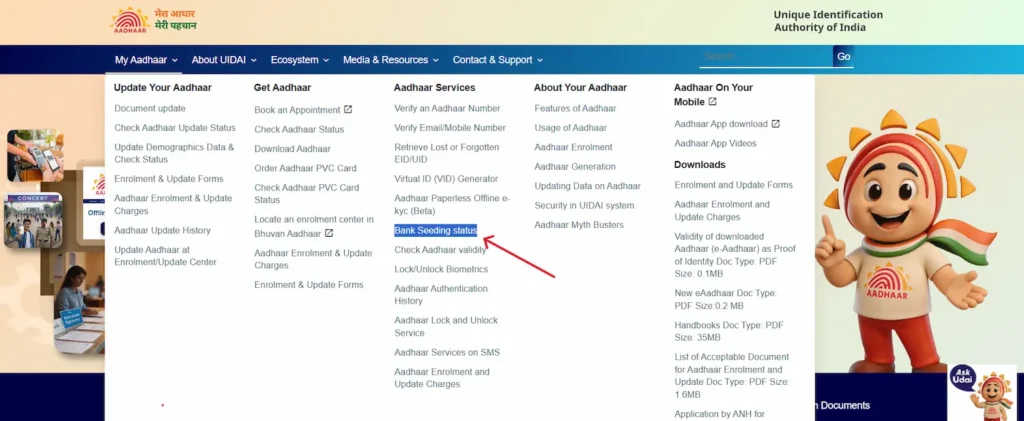The height and width of the screenshot is (421, 1024).
Task: Open Features of Aadhaar
Action: click(575, 108)
